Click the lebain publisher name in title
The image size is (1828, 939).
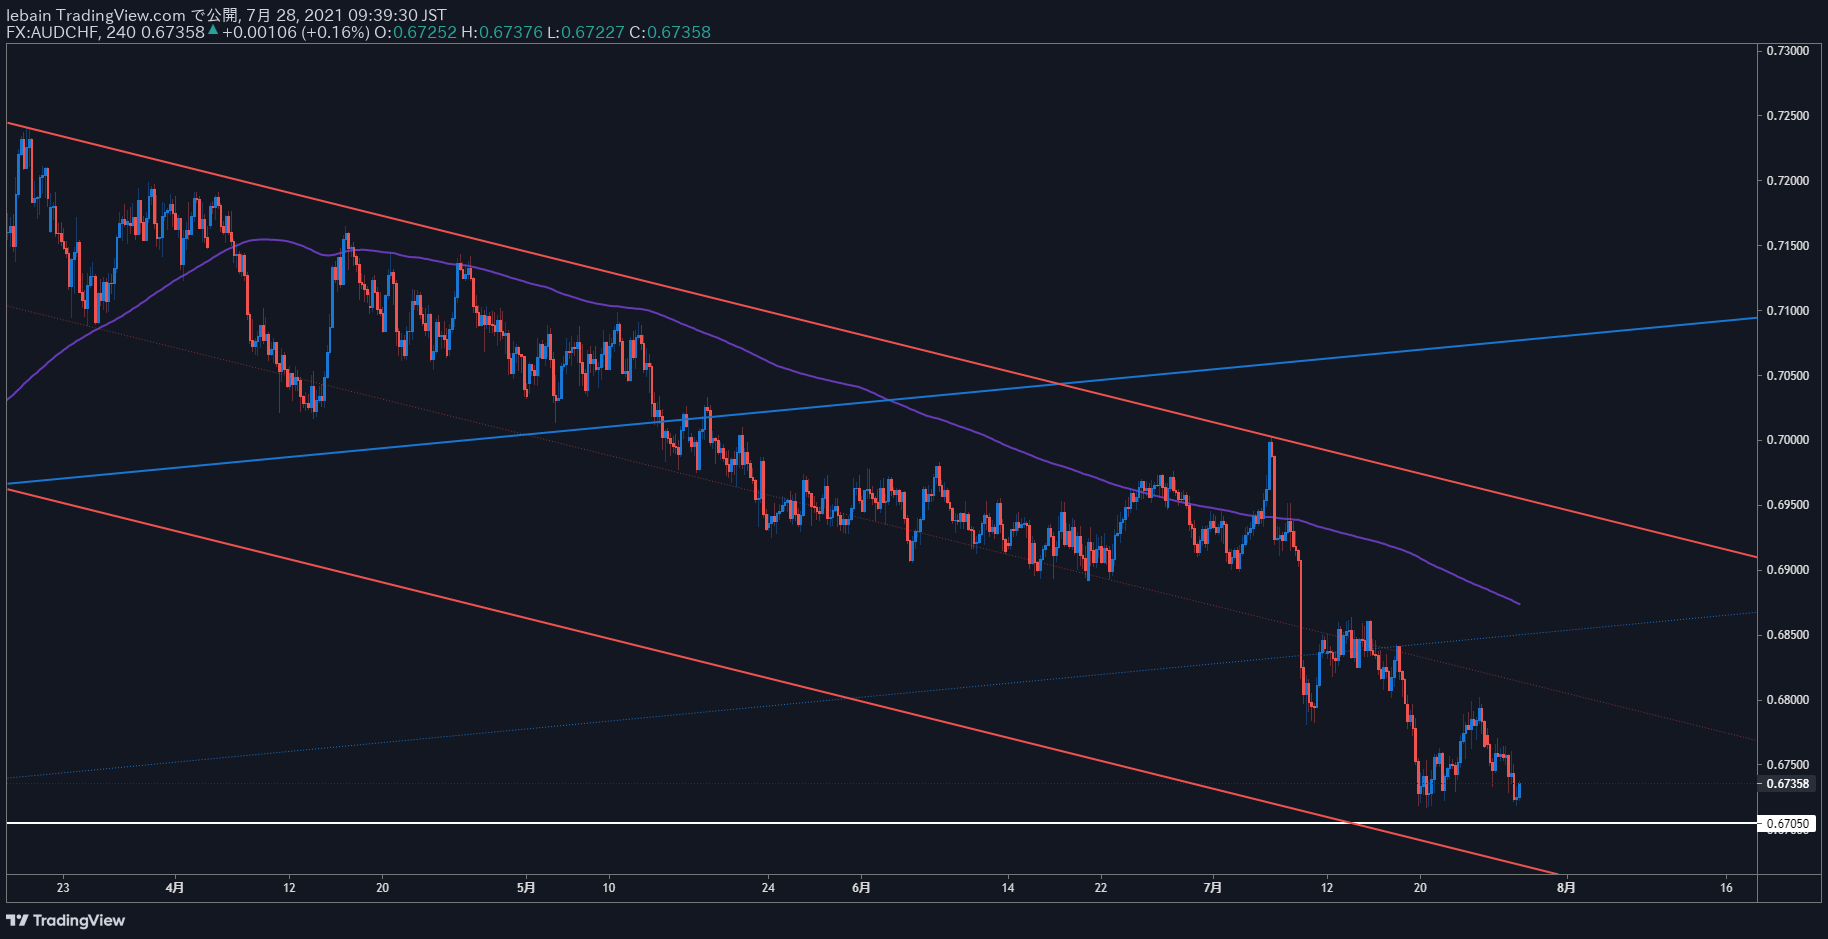[x=29, y=15]
